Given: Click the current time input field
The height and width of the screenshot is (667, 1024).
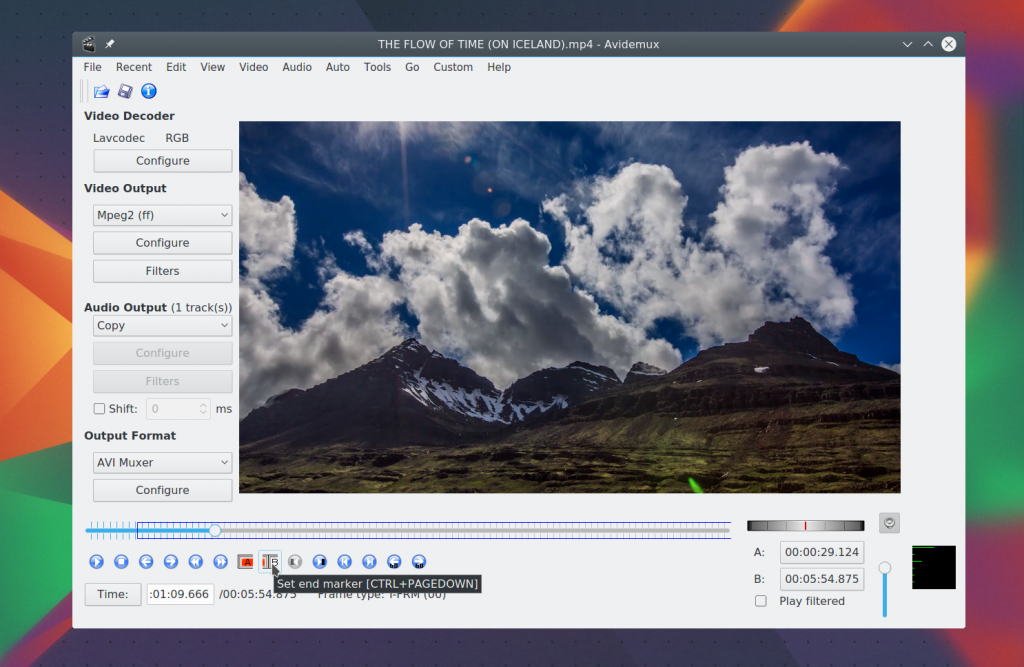Looking at the screenshot, I should [180, 594].
